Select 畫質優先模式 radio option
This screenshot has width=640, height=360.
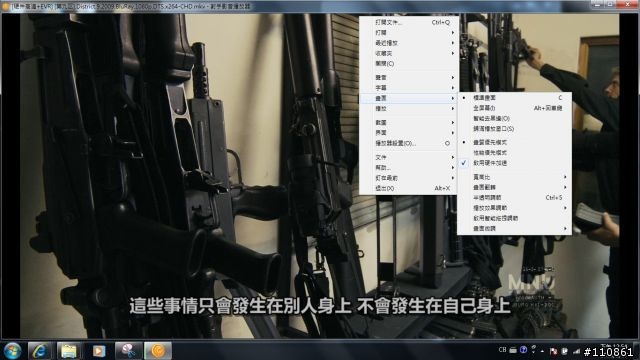pos(514,142)
